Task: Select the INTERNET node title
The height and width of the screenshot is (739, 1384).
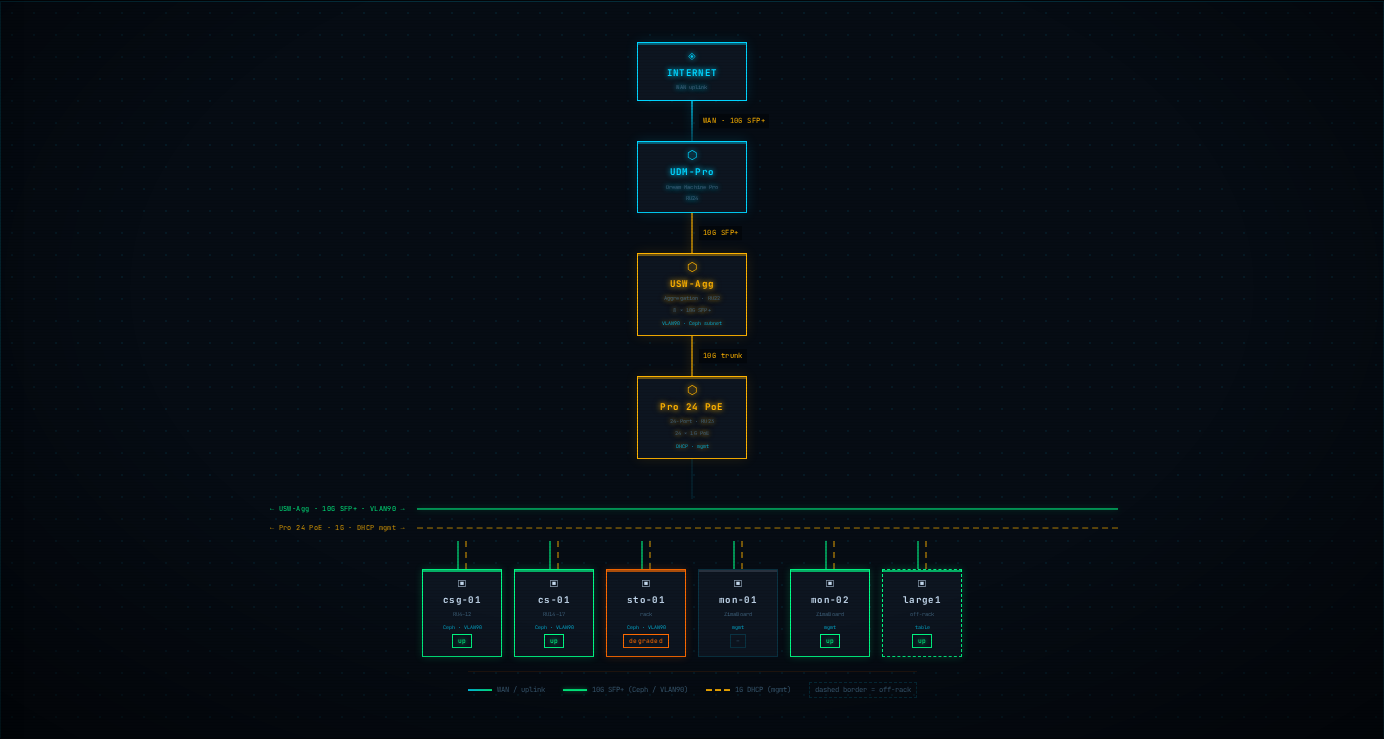Action: [692, 73]
